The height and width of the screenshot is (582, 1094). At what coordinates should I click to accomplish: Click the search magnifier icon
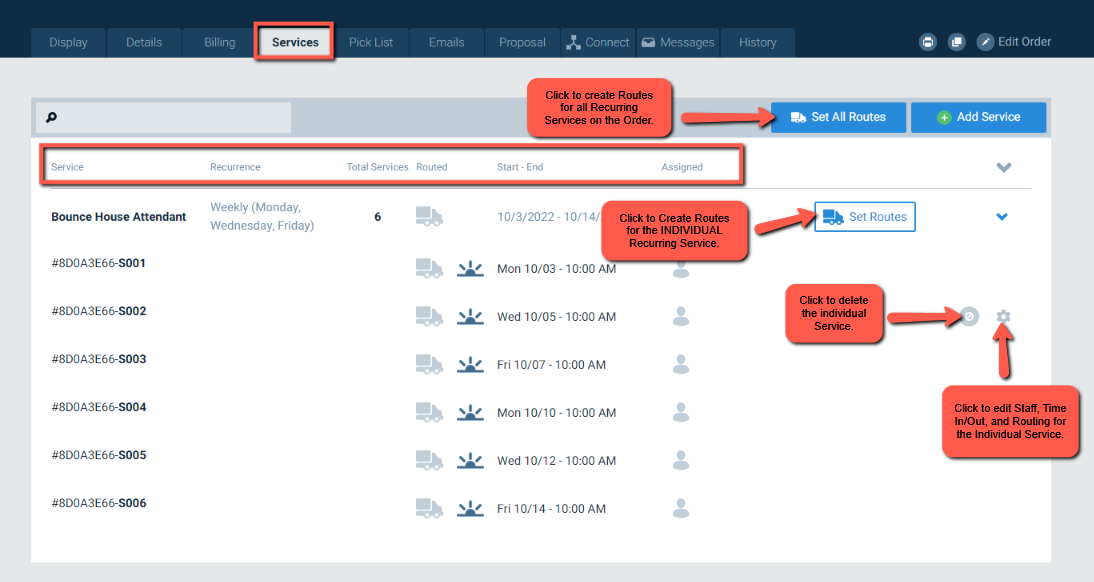click(x=51, y=117)
